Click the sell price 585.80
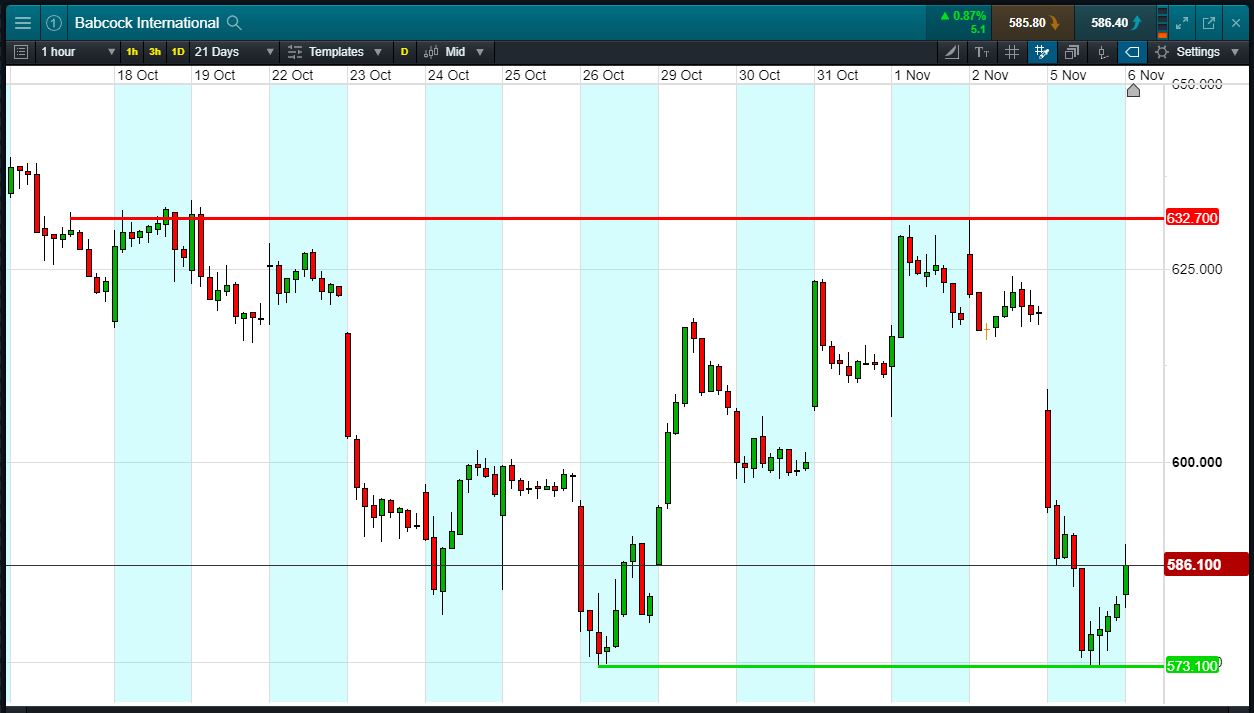The image size is (1254, 713). [x=1033, y=22]
